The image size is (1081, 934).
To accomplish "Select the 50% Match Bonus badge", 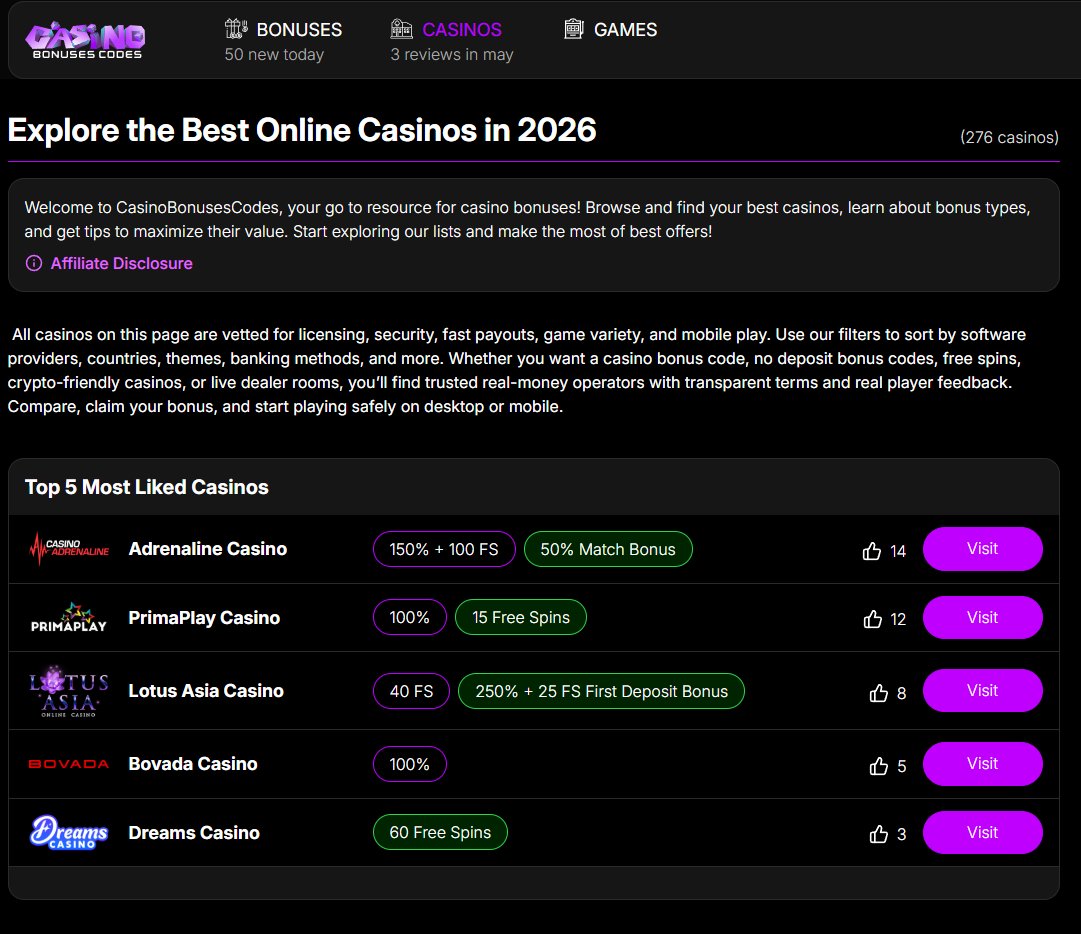I will [x=608, y=549].
